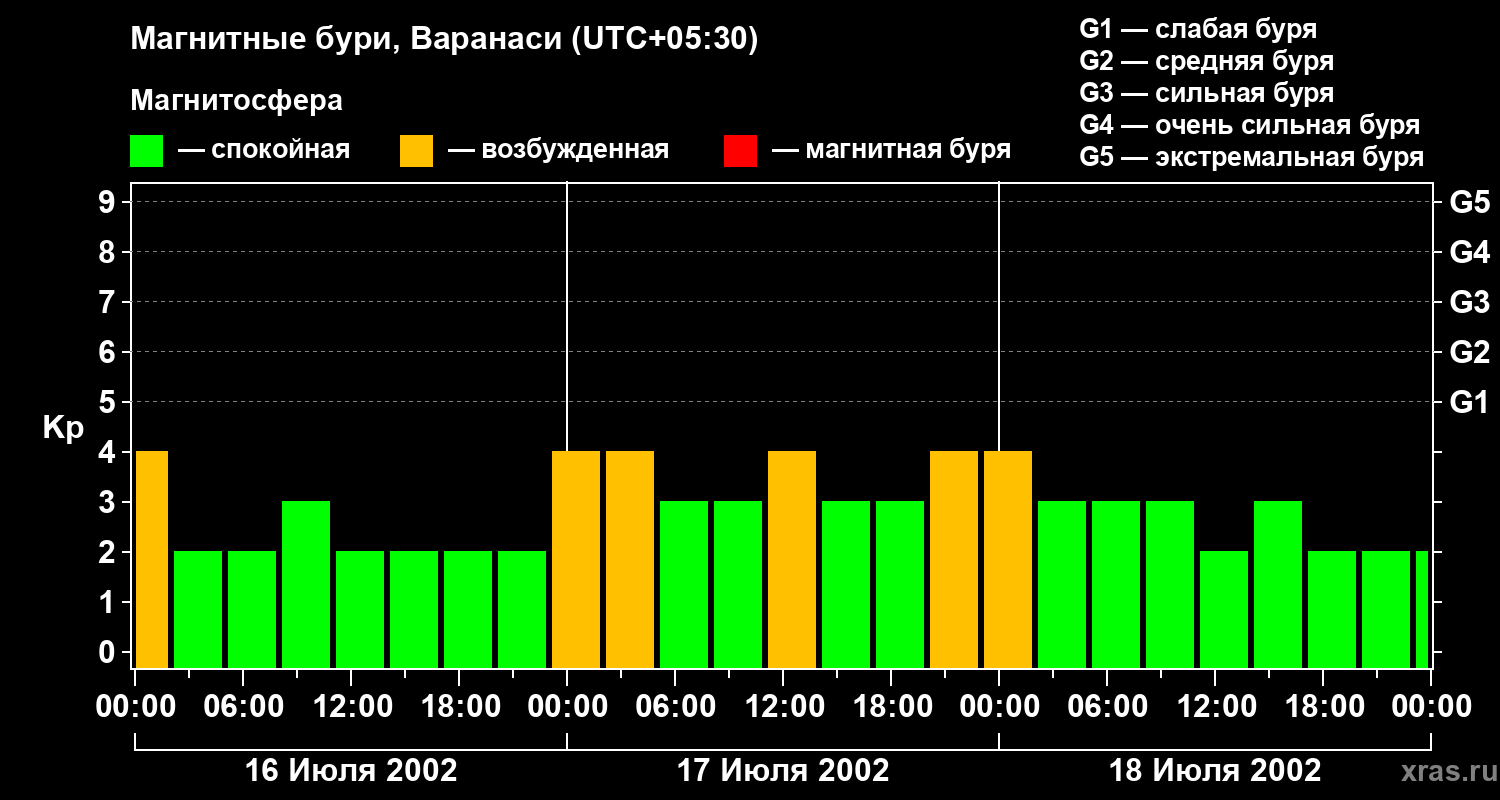Click the G3 tick label on the right axis
This screenshot has width=1500, height=800.
pos(1469,302)
